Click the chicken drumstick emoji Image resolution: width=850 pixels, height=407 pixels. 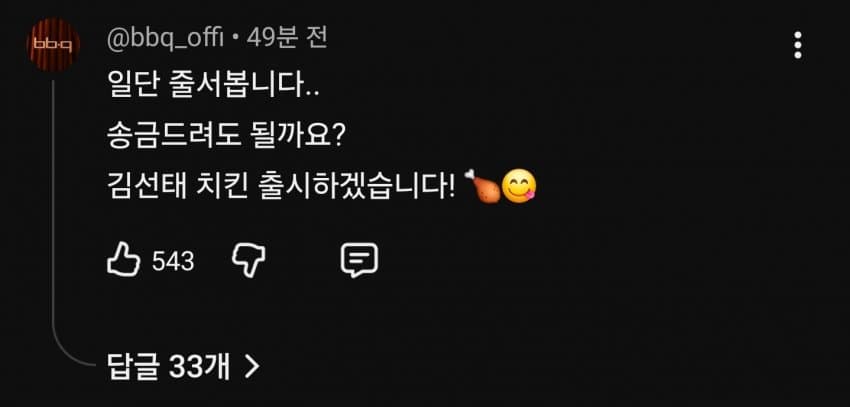[482, 186]
